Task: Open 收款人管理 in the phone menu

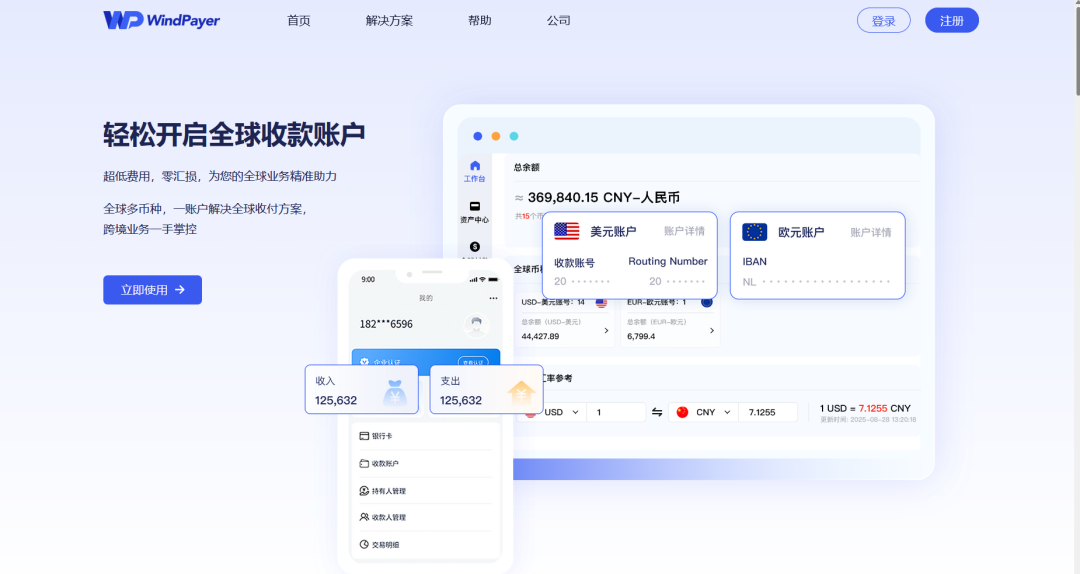Action: click(425, 517)
